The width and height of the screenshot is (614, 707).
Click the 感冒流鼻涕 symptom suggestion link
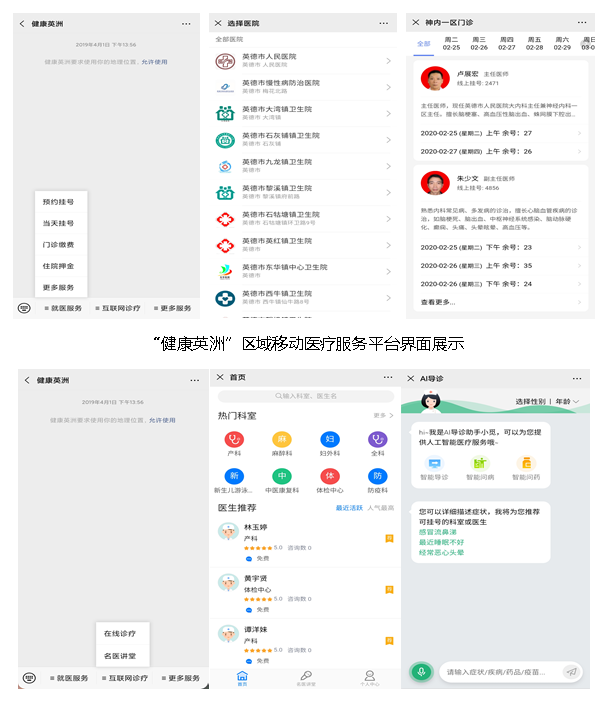(x=439, y=531)
